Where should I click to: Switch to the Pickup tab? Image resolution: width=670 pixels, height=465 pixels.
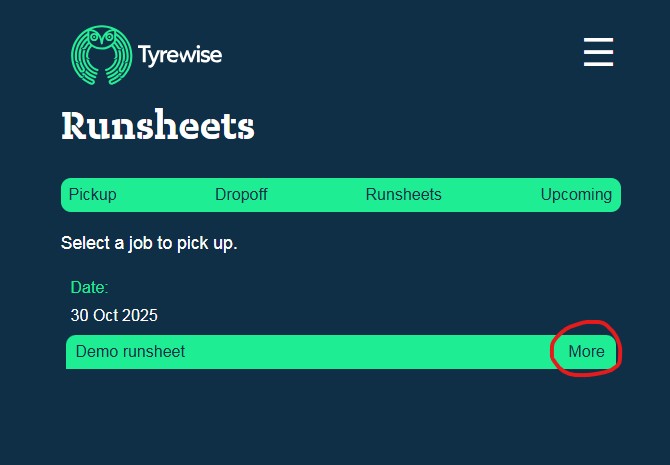(92, 195)
